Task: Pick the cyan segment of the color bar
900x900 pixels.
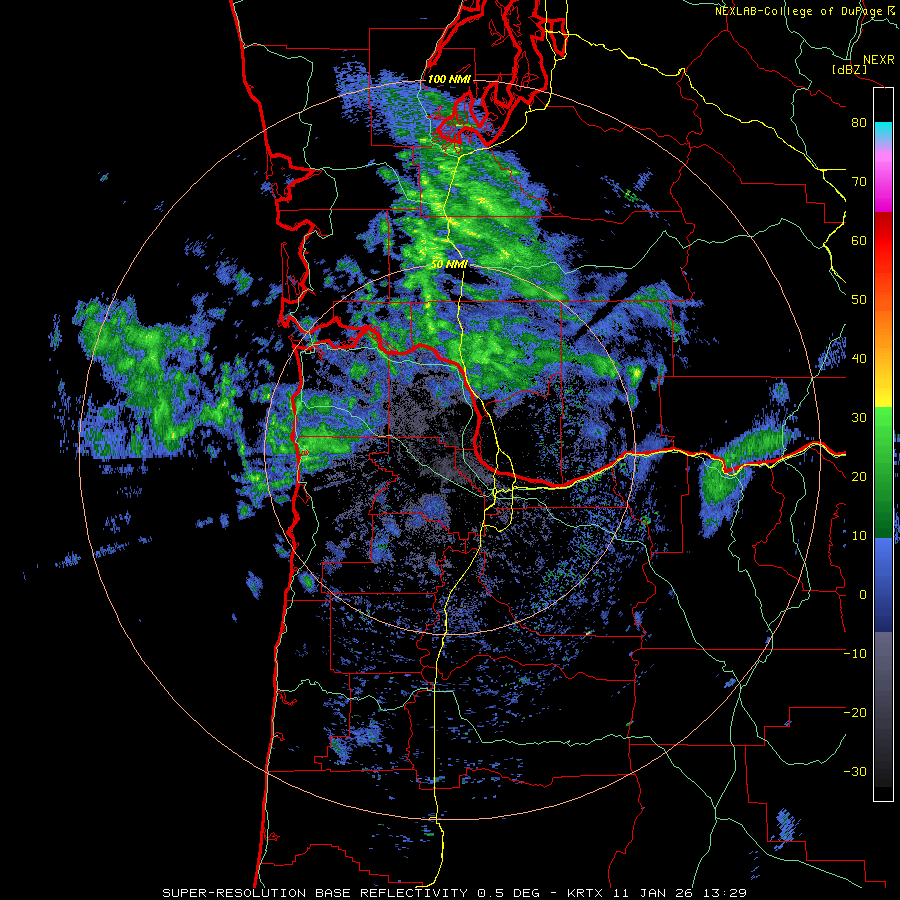Action: [883, 131]
